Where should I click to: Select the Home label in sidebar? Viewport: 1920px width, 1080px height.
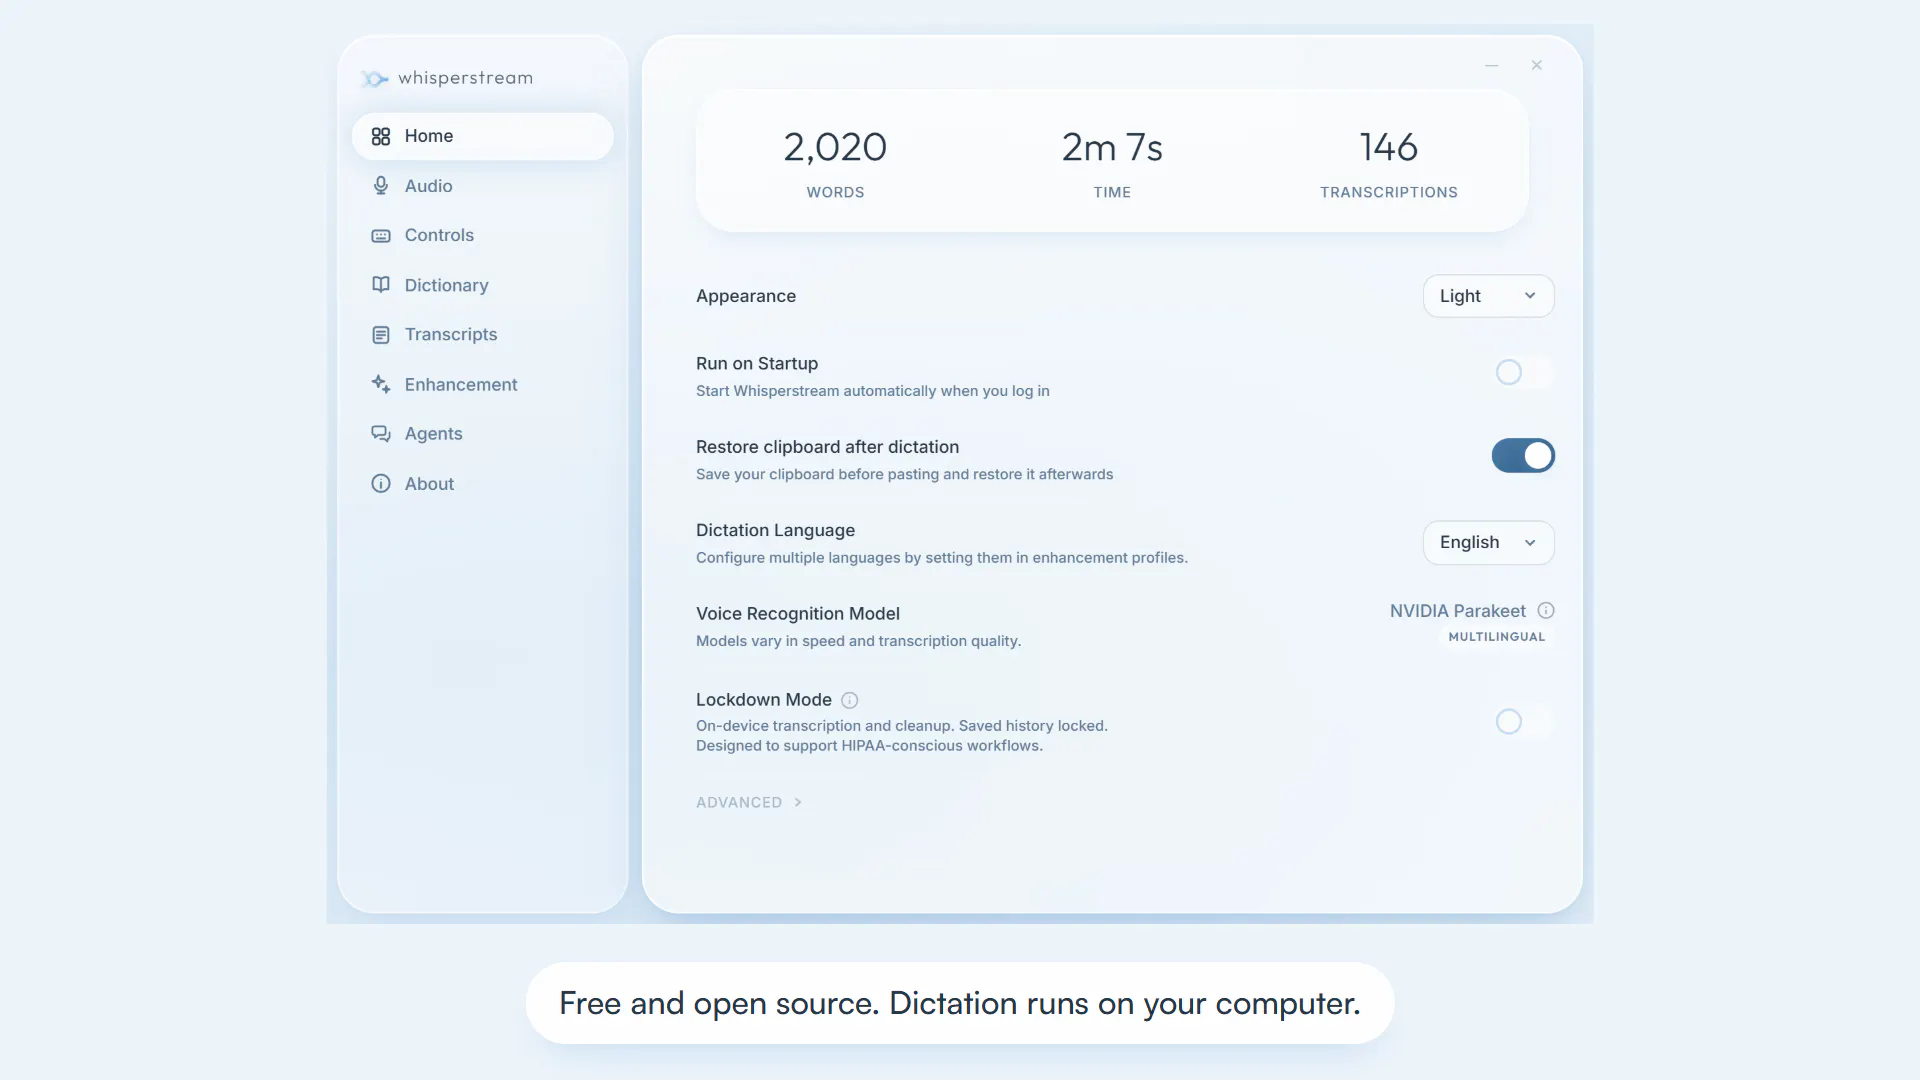428,136
